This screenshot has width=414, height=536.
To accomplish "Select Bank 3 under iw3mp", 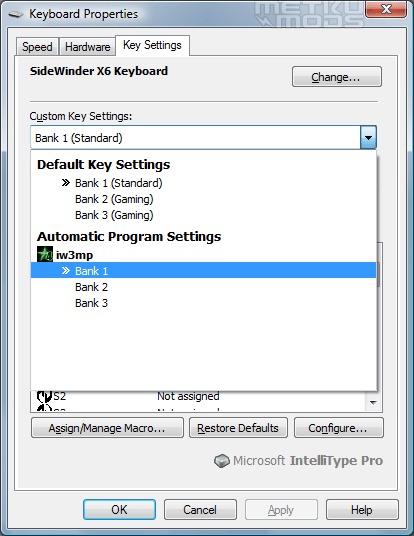I will (x=91, y=303).
